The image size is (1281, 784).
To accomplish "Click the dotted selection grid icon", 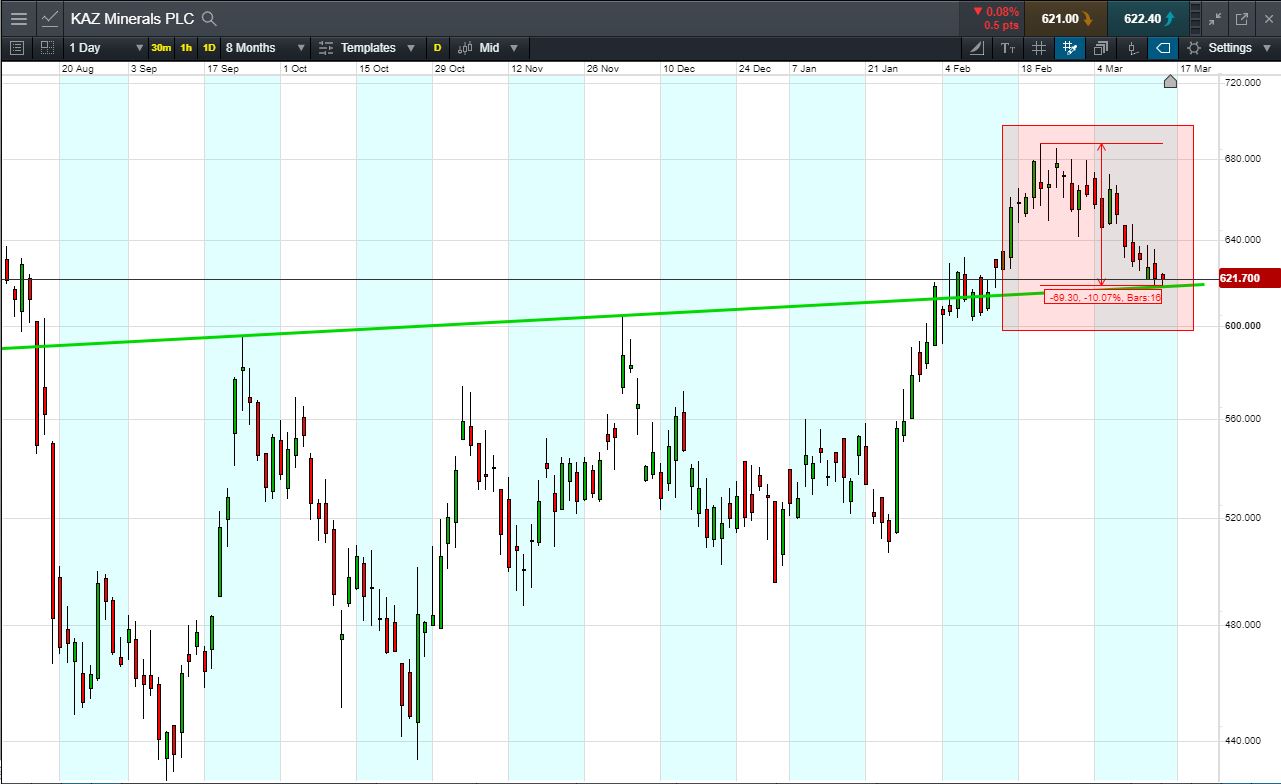I will coord(47,47).
